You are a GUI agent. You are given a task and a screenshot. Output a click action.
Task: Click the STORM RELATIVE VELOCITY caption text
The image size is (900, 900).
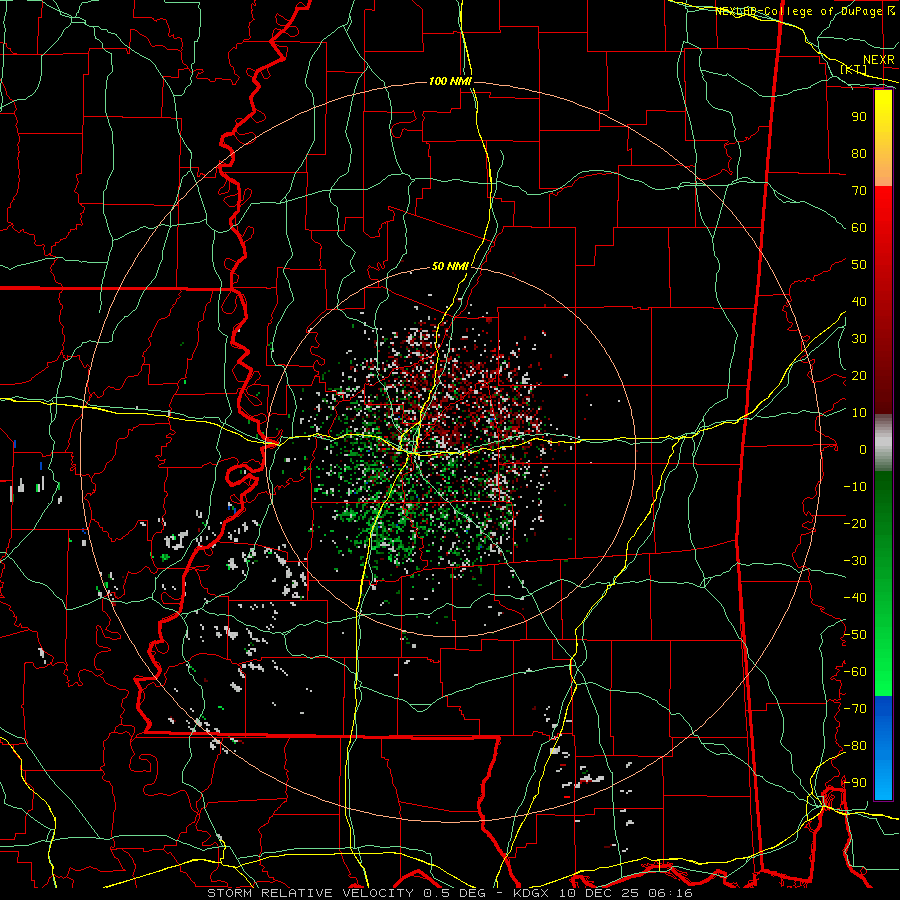click(310, 893)
